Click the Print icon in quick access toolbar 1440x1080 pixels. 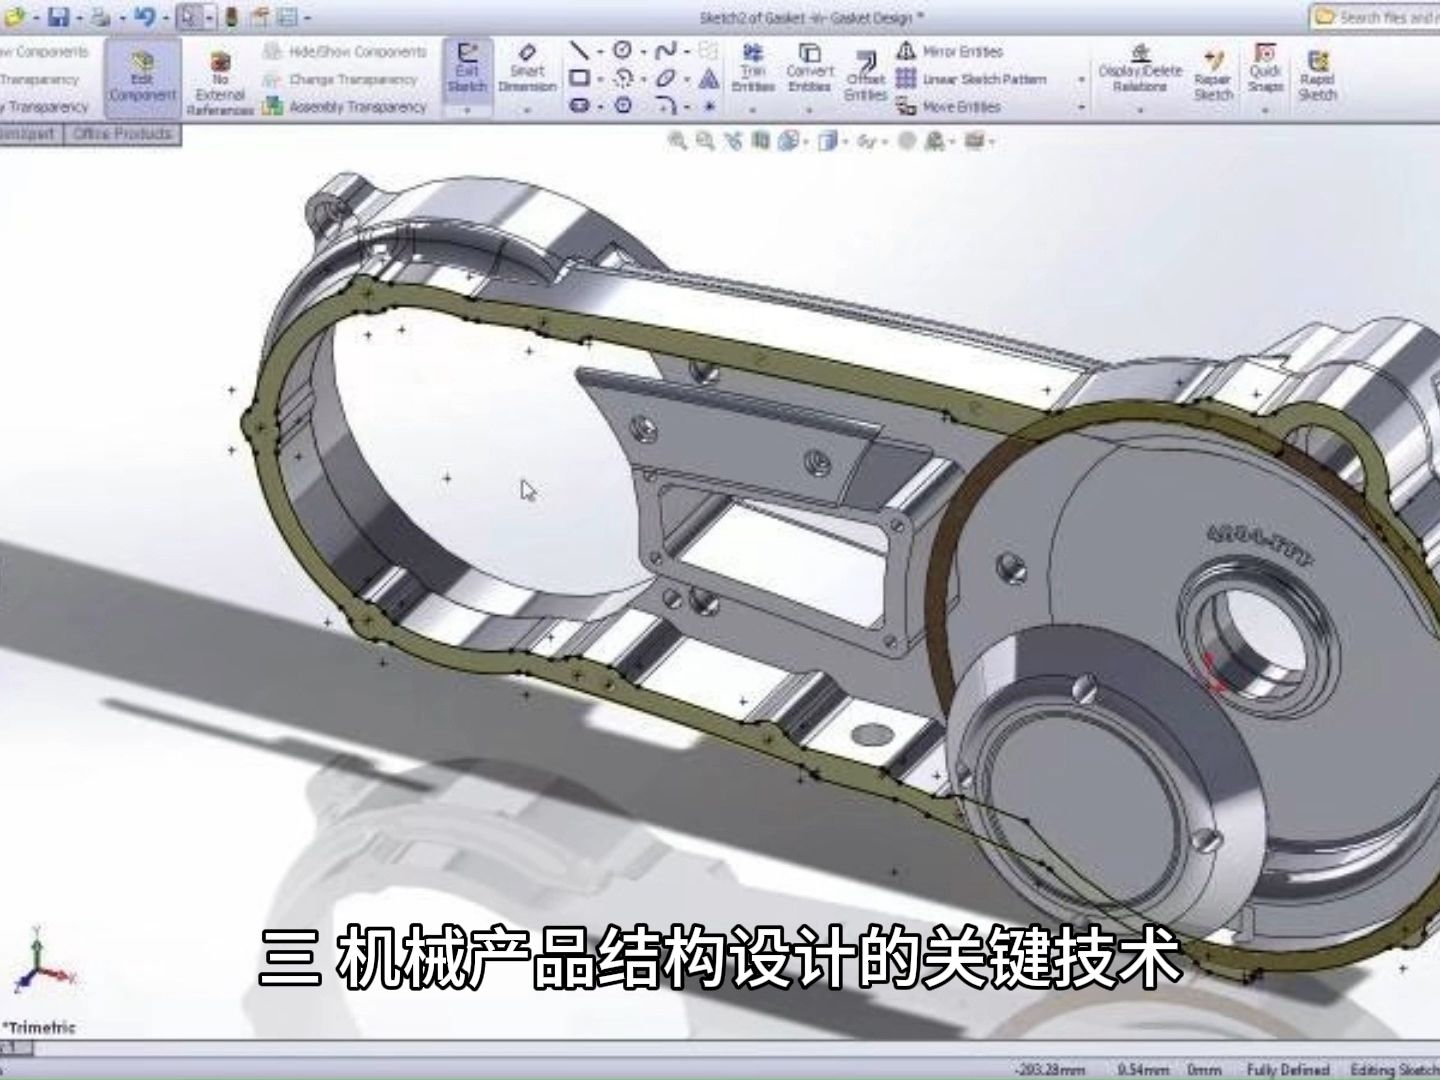click(101, 17)
